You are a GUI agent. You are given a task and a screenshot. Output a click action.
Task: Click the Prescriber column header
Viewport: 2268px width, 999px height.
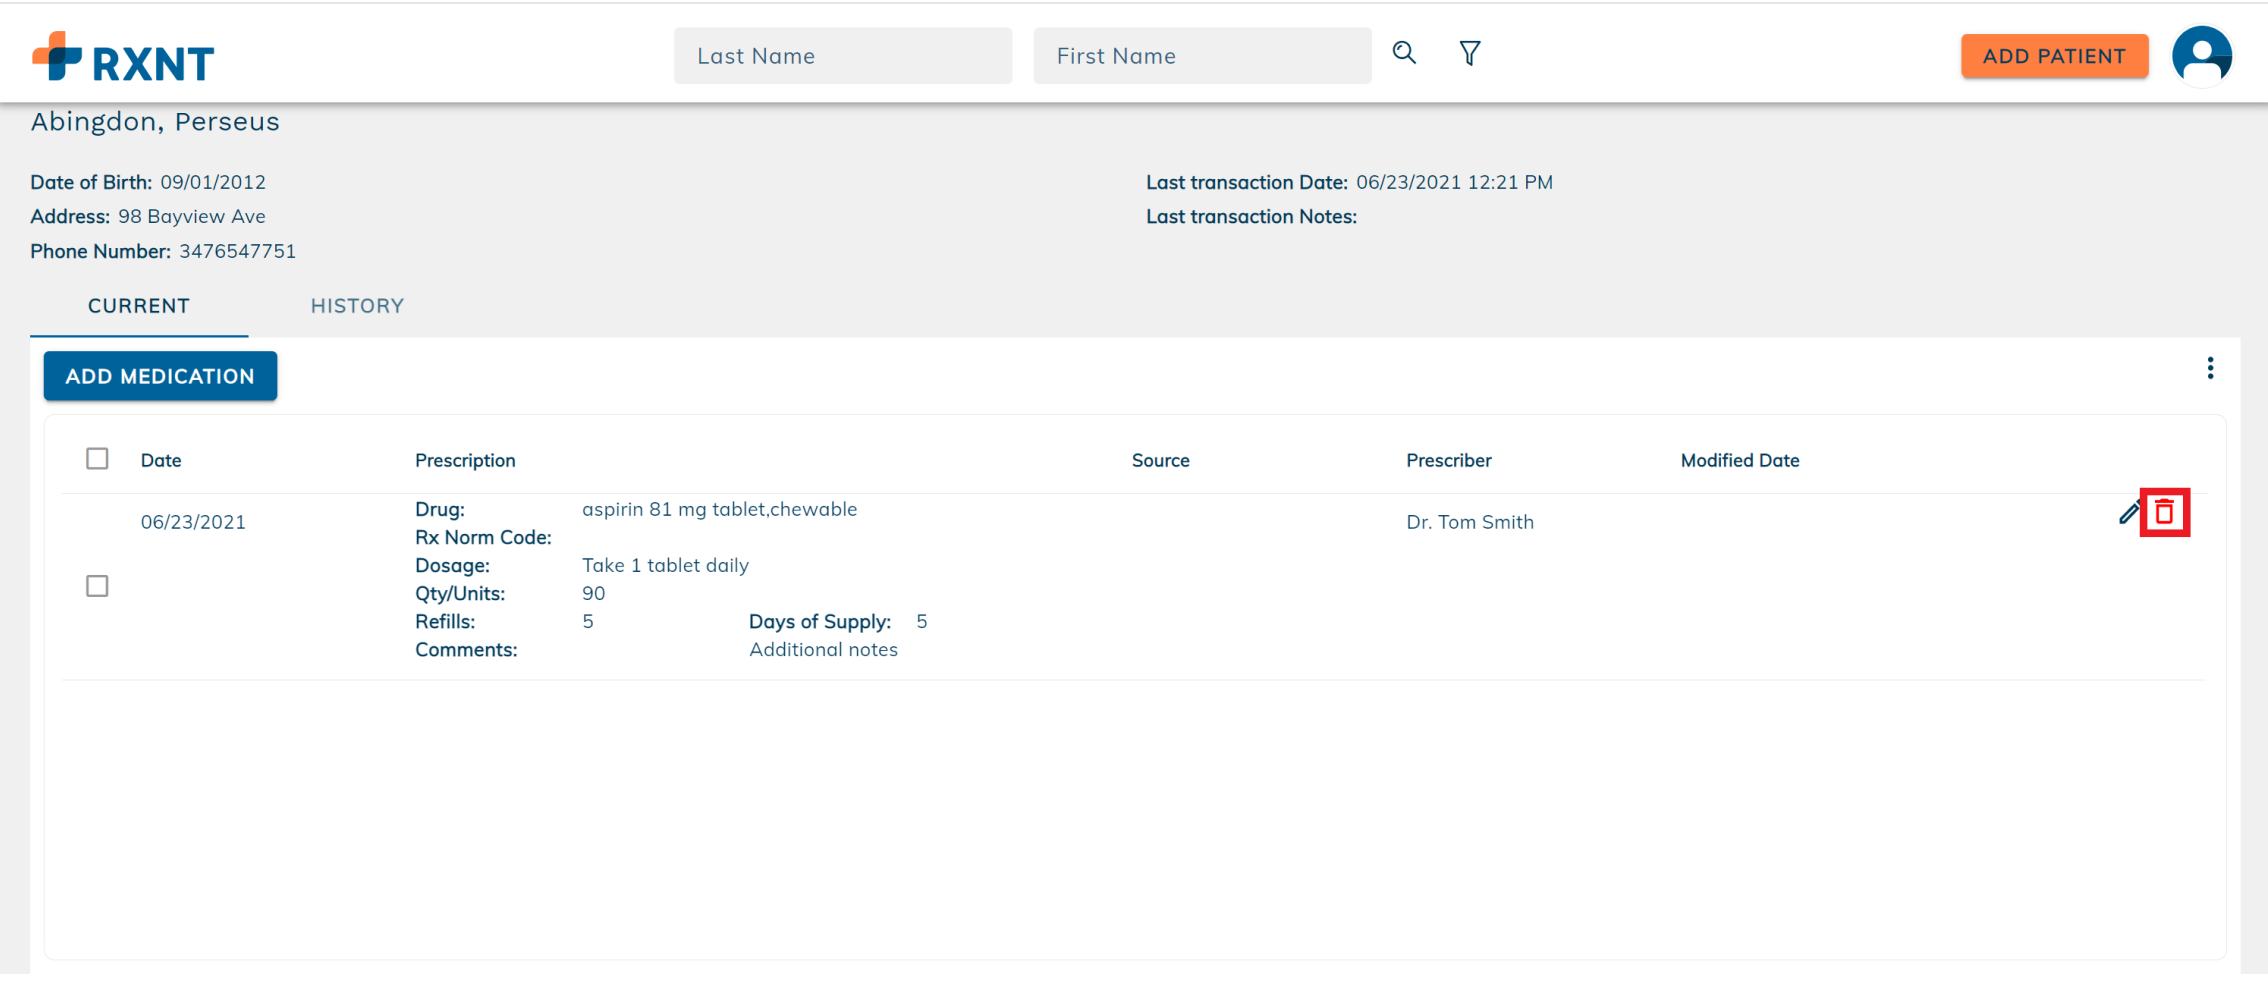1448,460
